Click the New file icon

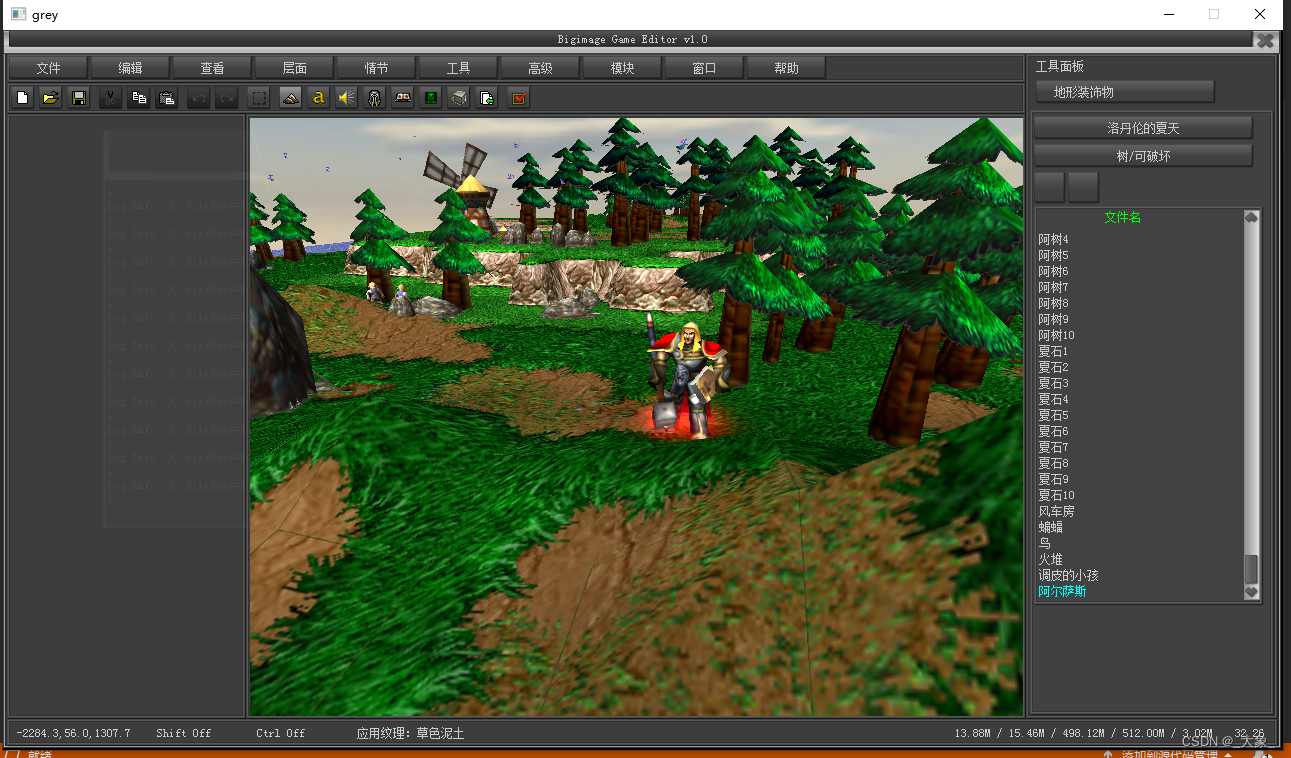click(22, 98)
